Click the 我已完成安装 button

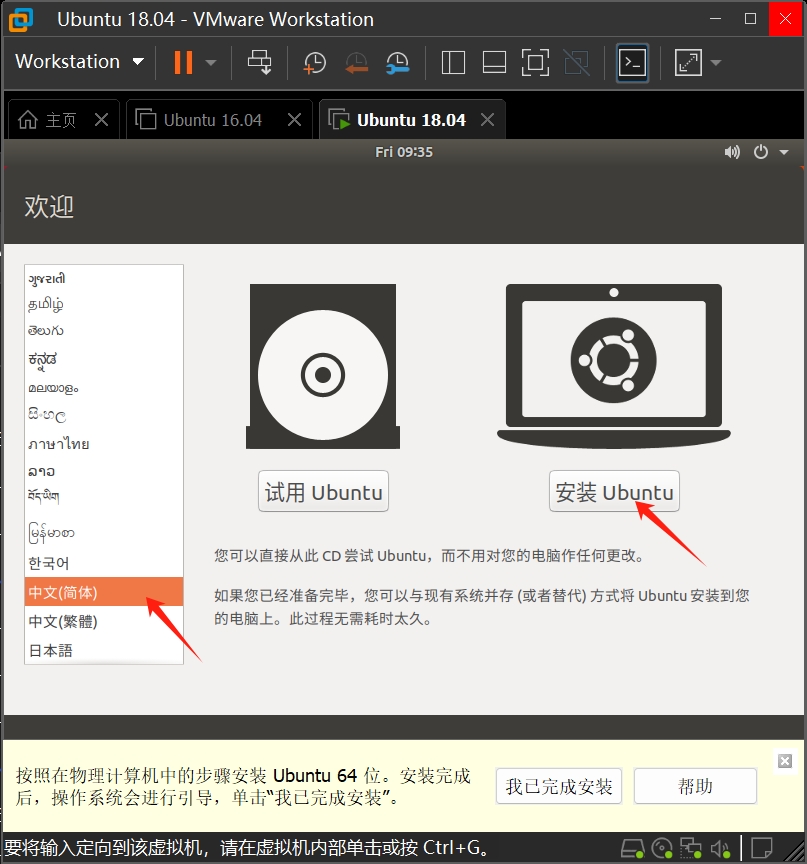(558, 786)
